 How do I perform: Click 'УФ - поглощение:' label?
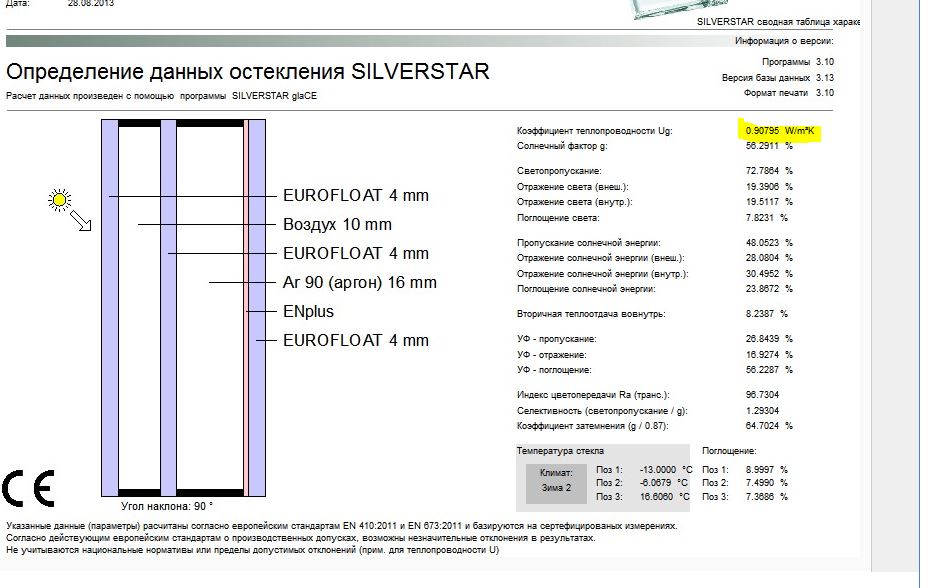coord(554,370)
